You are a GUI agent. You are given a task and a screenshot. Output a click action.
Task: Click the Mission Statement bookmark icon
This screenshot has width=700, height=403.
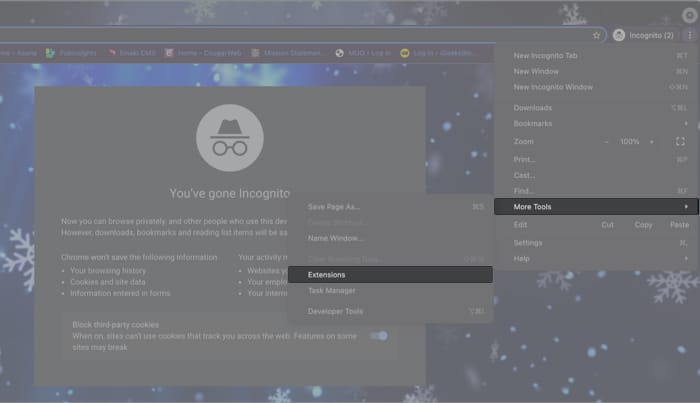tap(255, 53)
